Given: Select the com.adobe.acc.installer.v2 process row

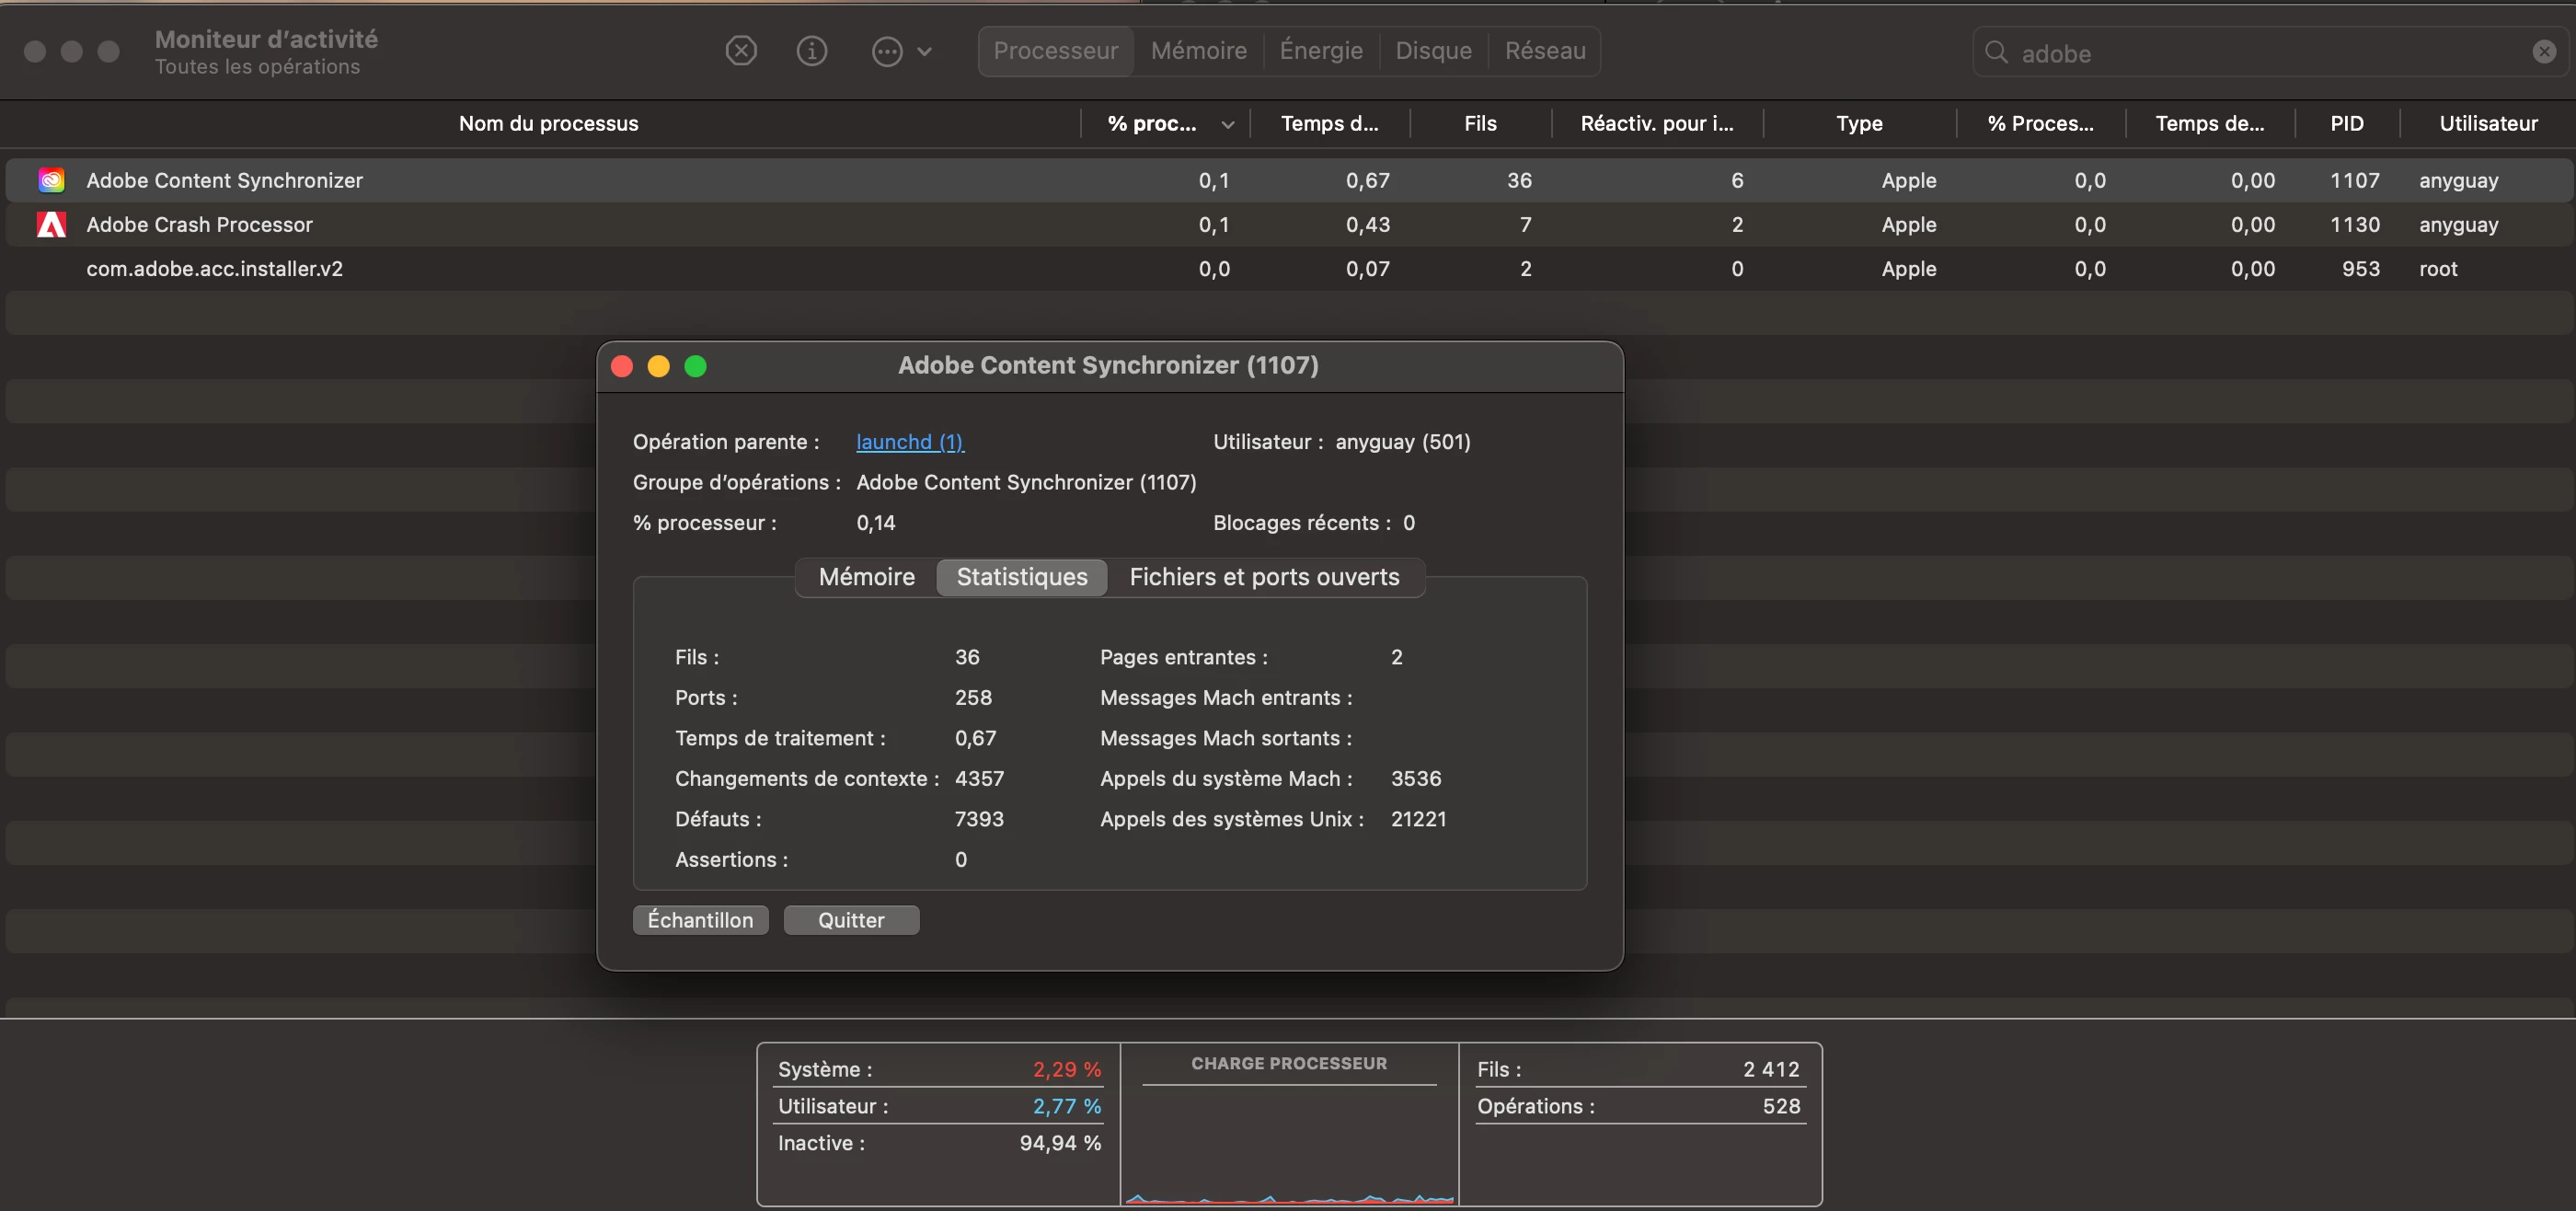Looking at the screenshot, I should (214, 268).
